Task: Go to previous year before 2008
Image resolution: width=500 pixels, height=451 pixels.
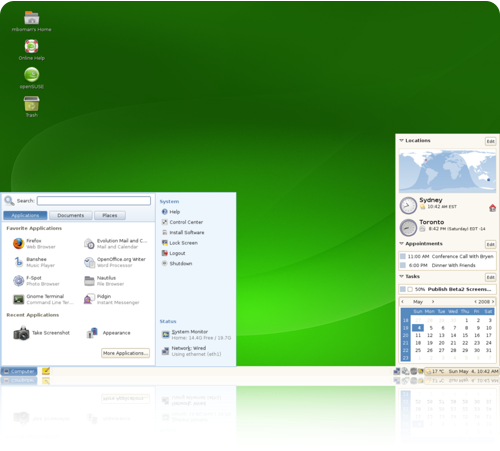Action: click(475, 302)
